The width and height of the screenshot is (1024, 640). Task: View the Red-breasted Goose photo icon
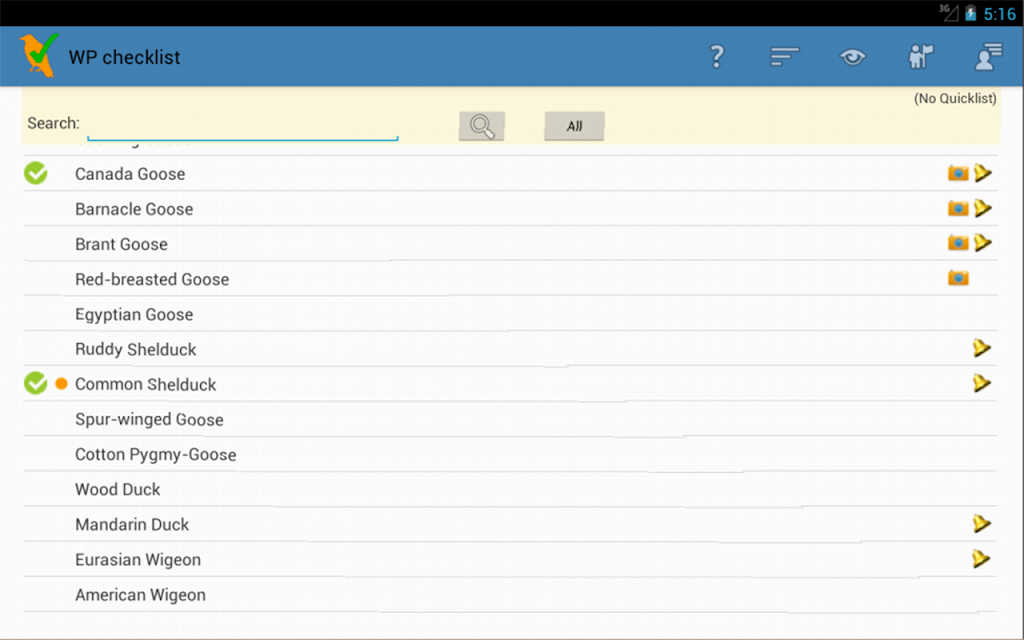pos(958,278)
